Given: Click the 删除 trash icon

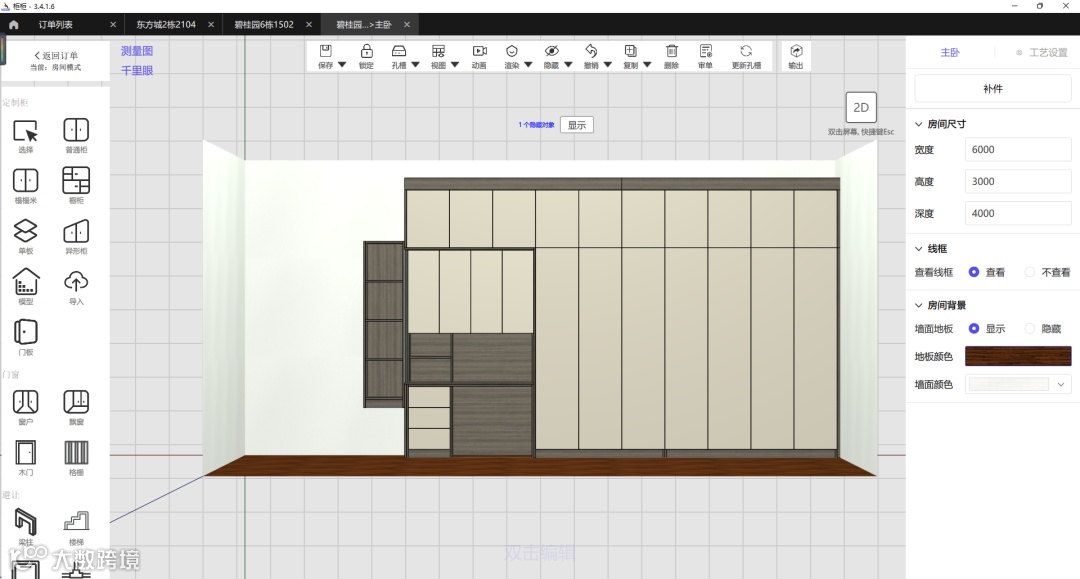Looking at the screenshot, I should 671,52.
